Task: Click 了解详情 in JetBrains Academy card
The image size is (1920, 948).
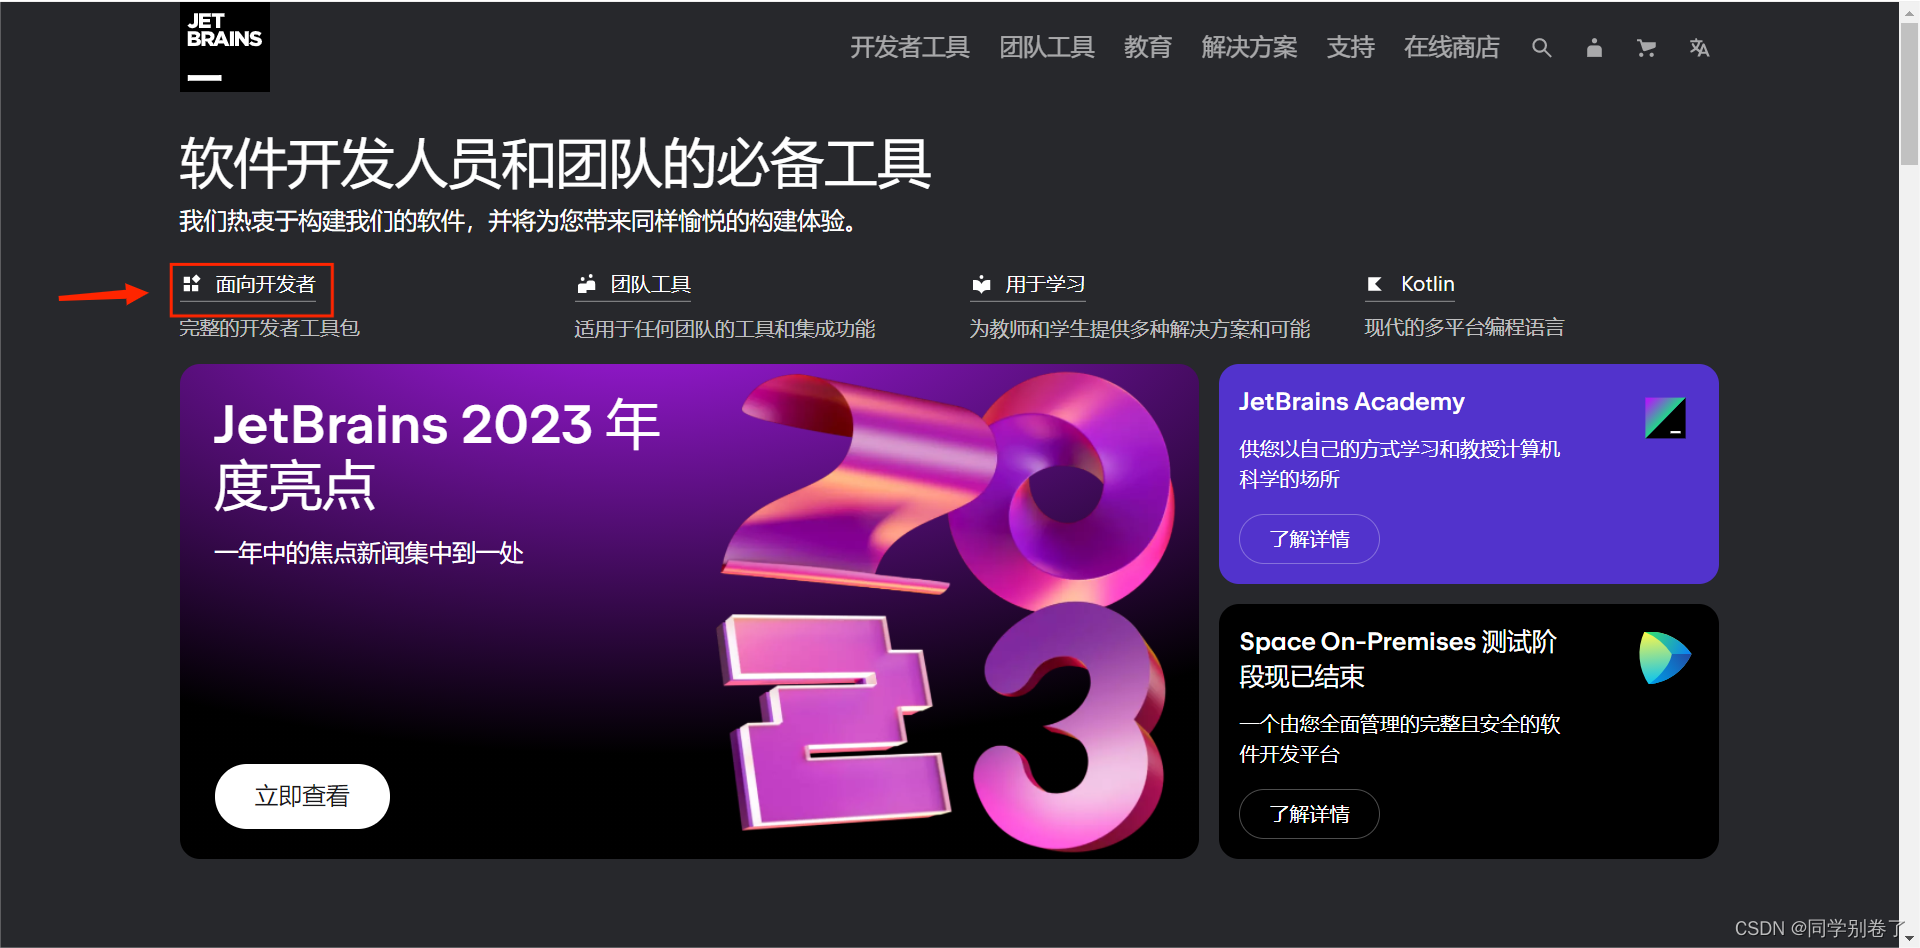Action: pyautogui.click(x=1309, y=539)
